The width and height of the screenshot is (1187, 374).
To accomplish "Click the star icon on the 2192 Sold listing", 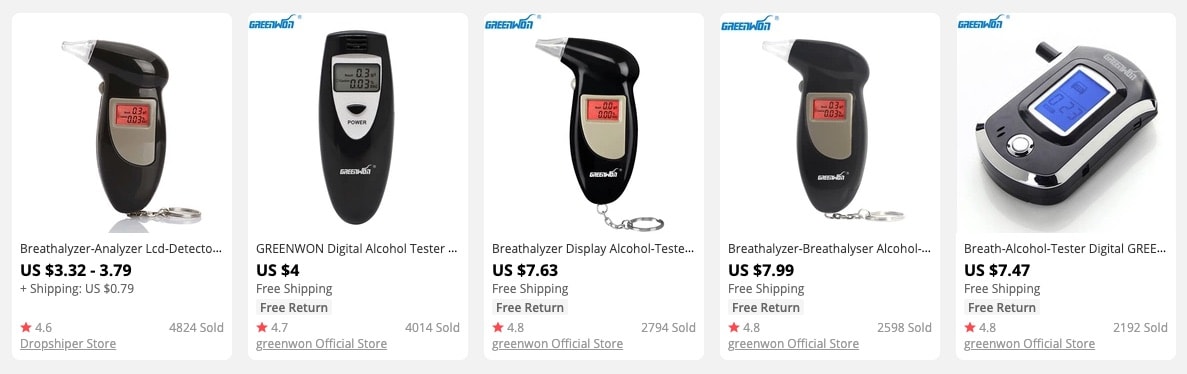I will coord(970,327).
